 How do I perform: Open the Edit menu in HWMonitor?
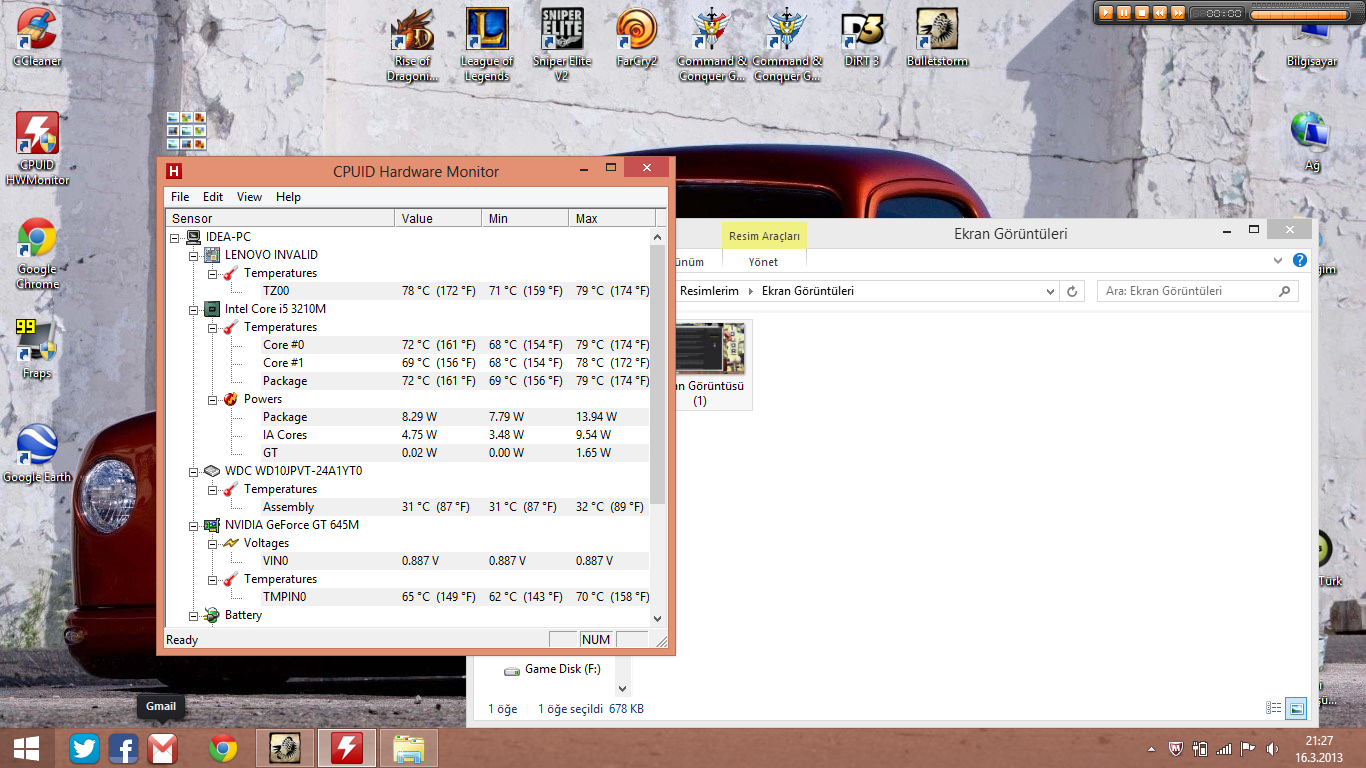(213, 197)
